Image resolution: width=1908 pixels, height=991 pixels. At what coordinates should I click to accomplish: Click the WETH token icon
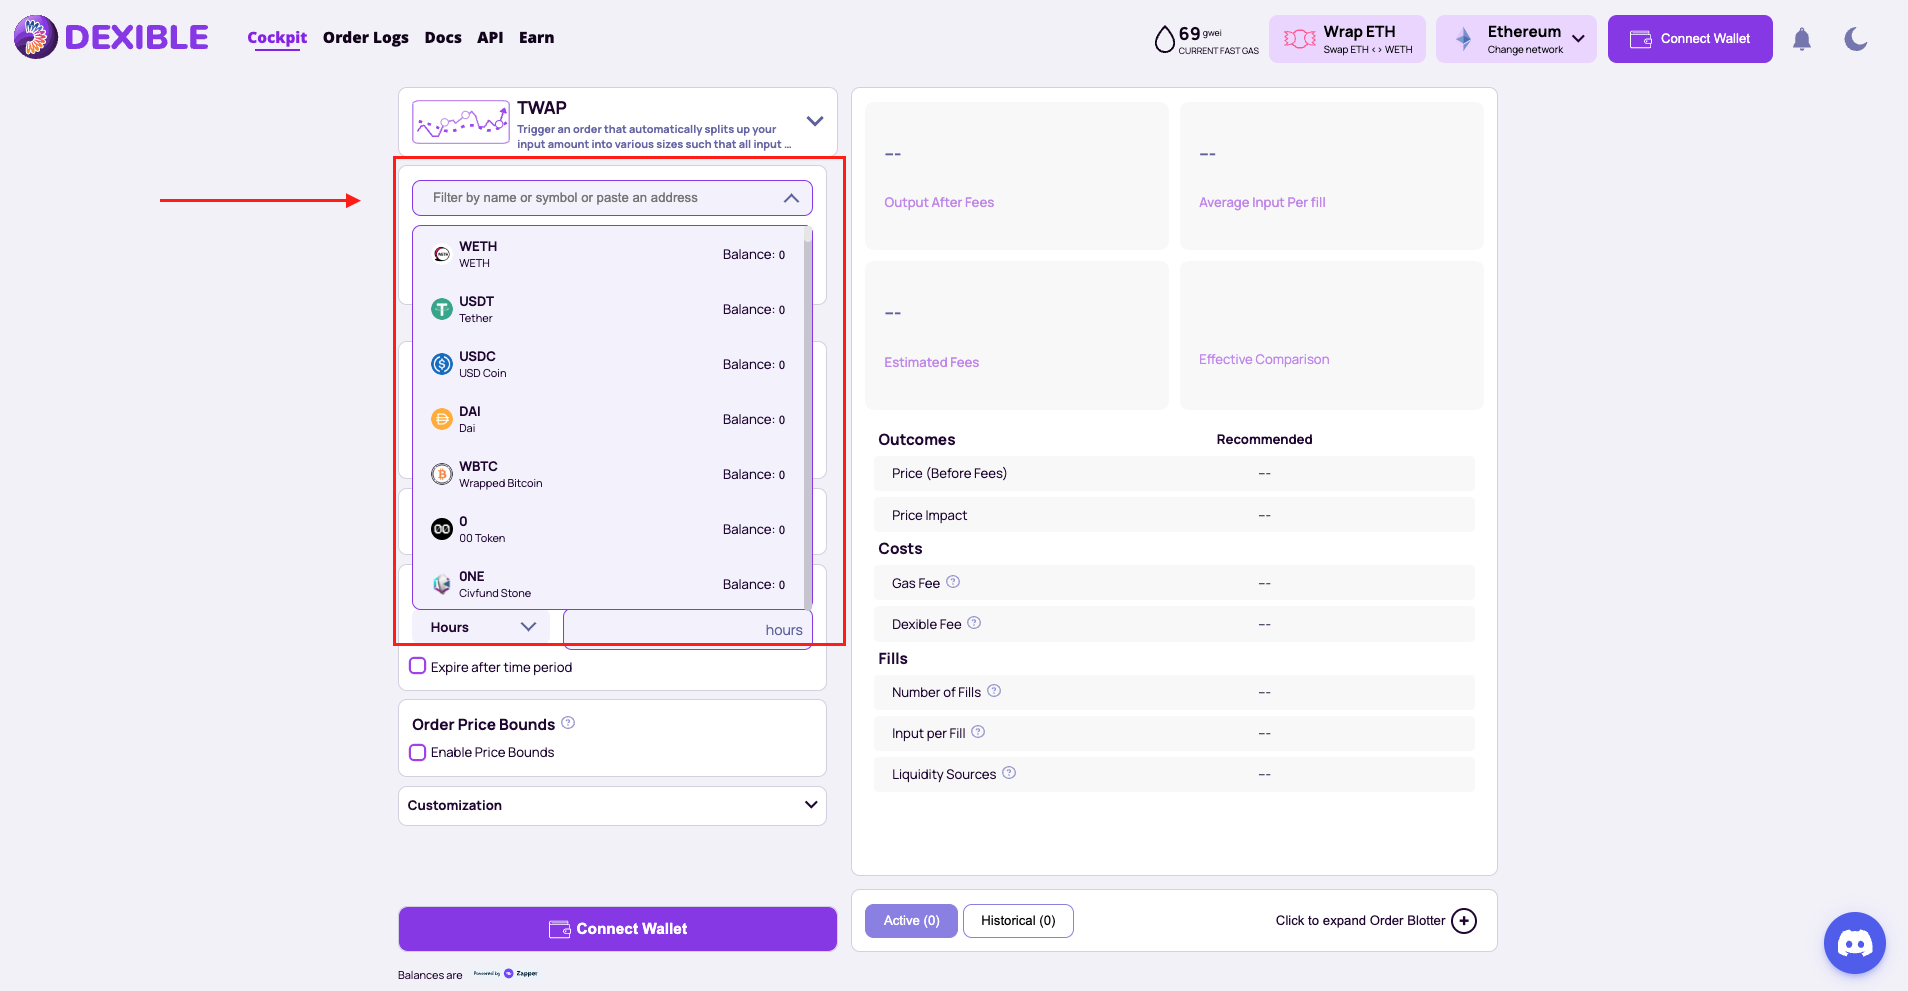[x=442, y=254]
